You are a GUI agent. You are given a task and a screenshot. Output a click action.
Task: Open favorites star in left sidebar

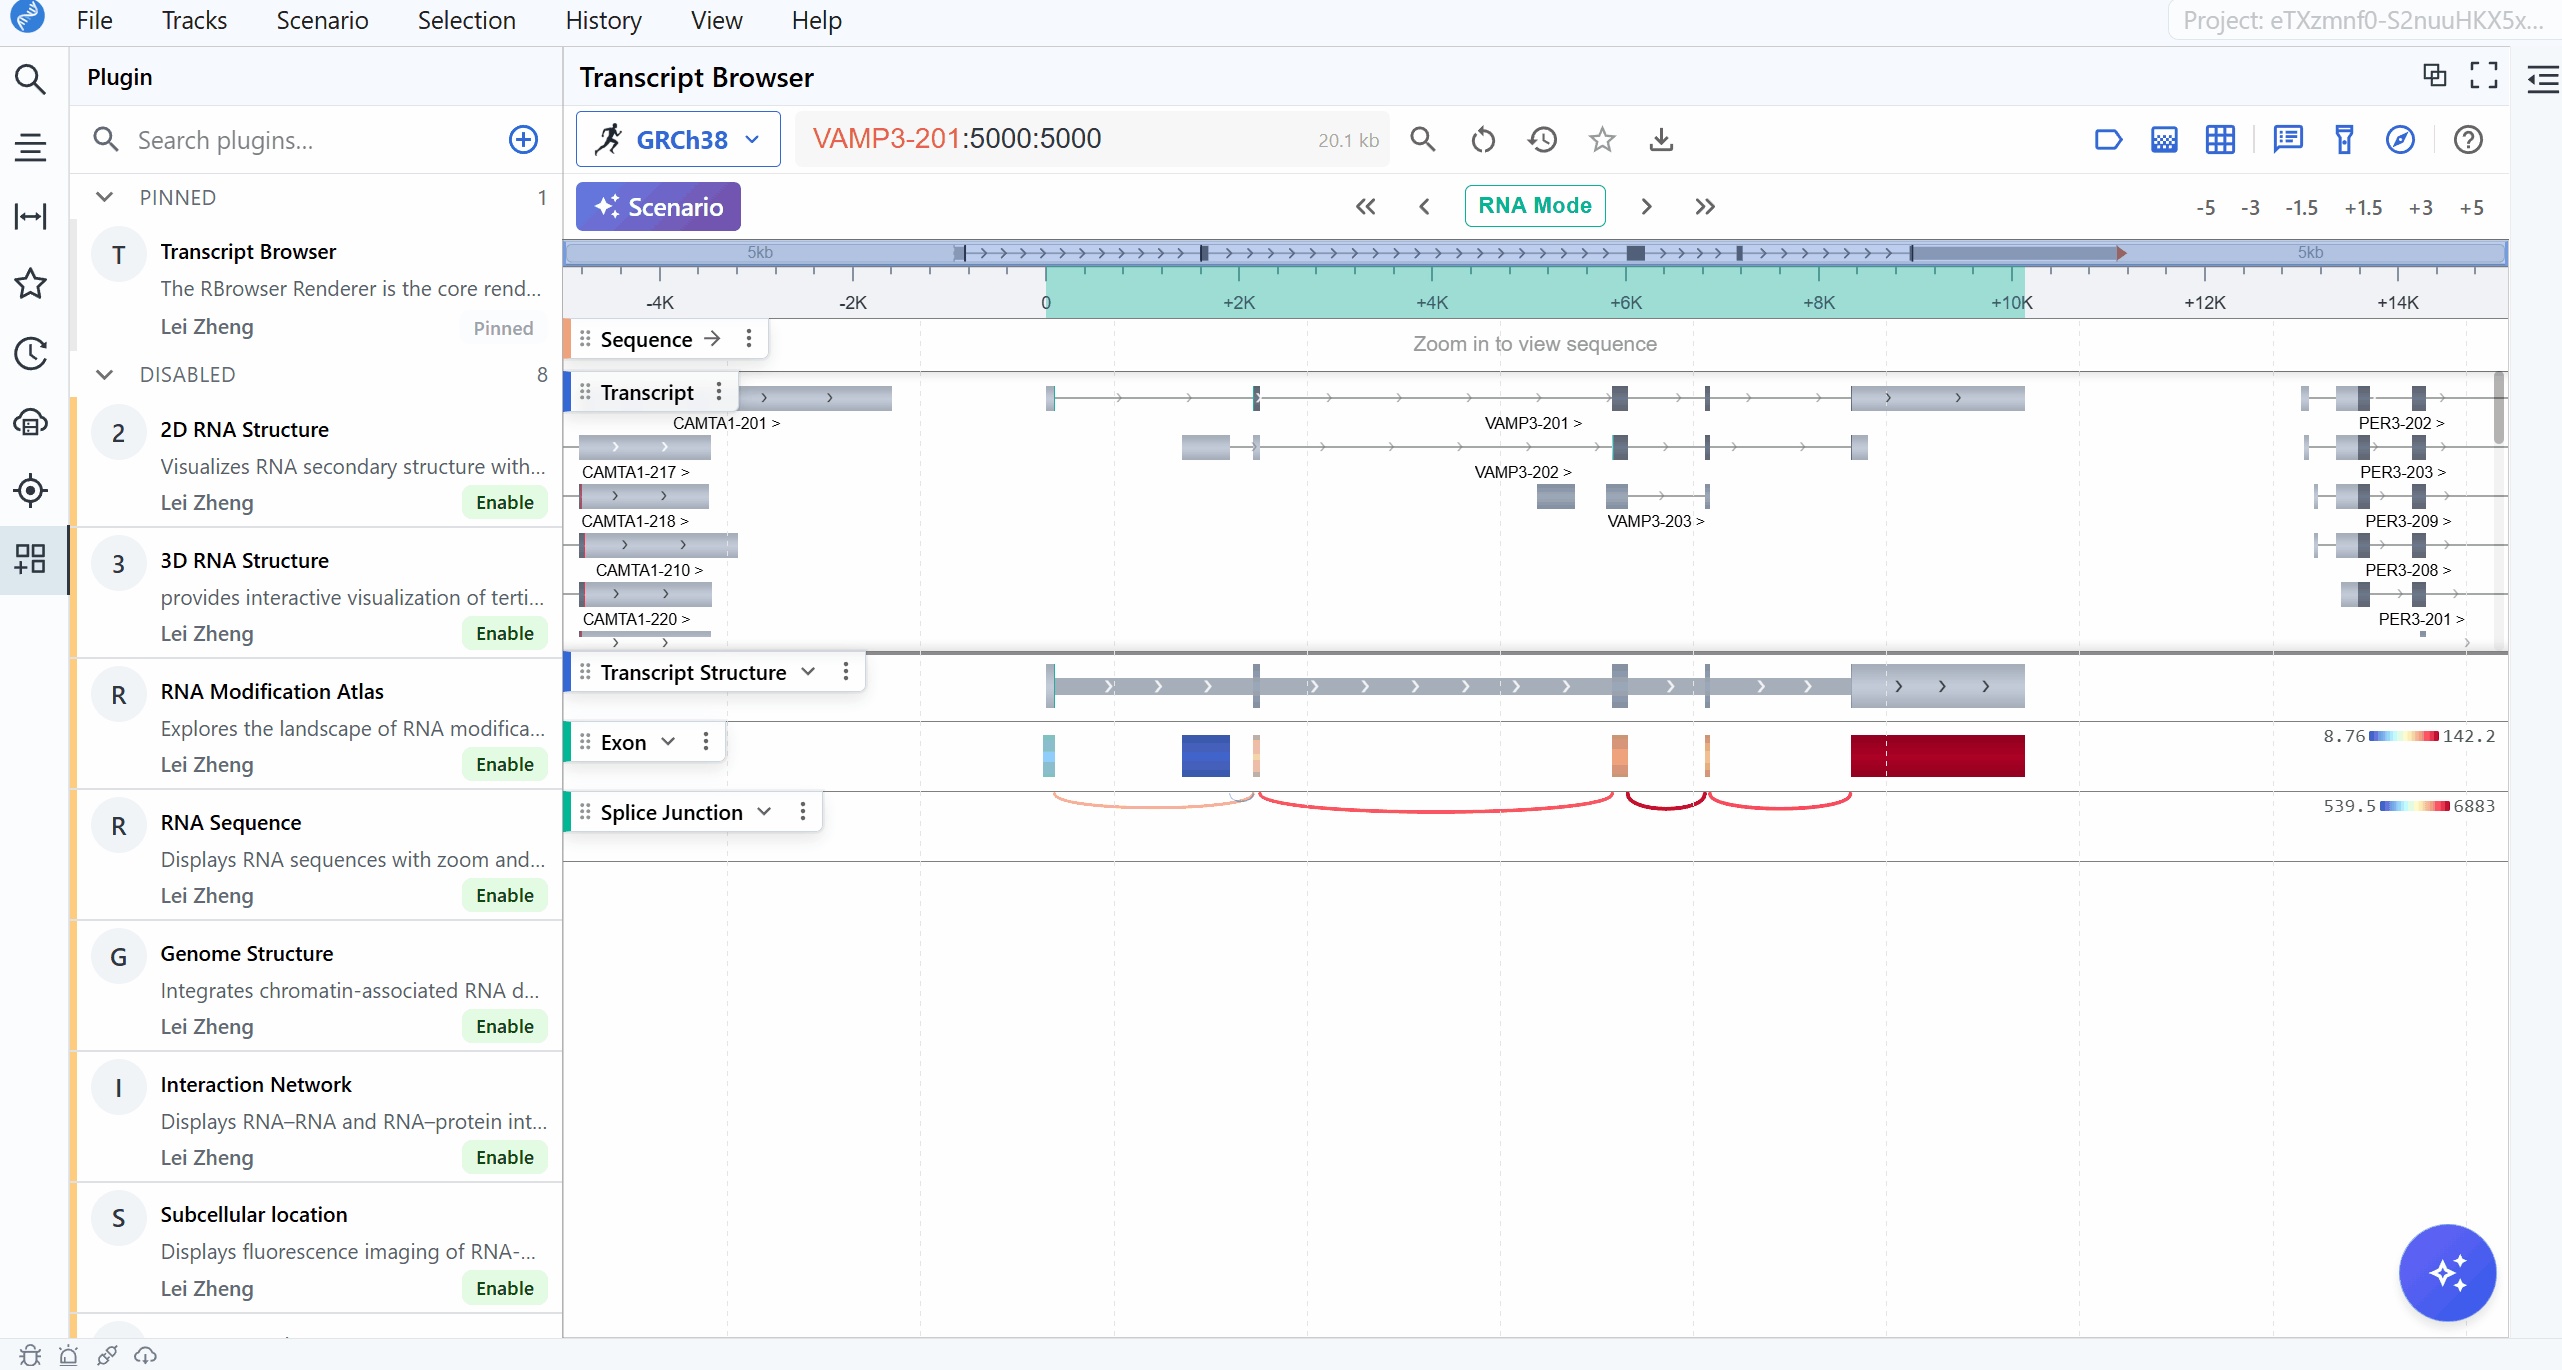pos(30,284)
